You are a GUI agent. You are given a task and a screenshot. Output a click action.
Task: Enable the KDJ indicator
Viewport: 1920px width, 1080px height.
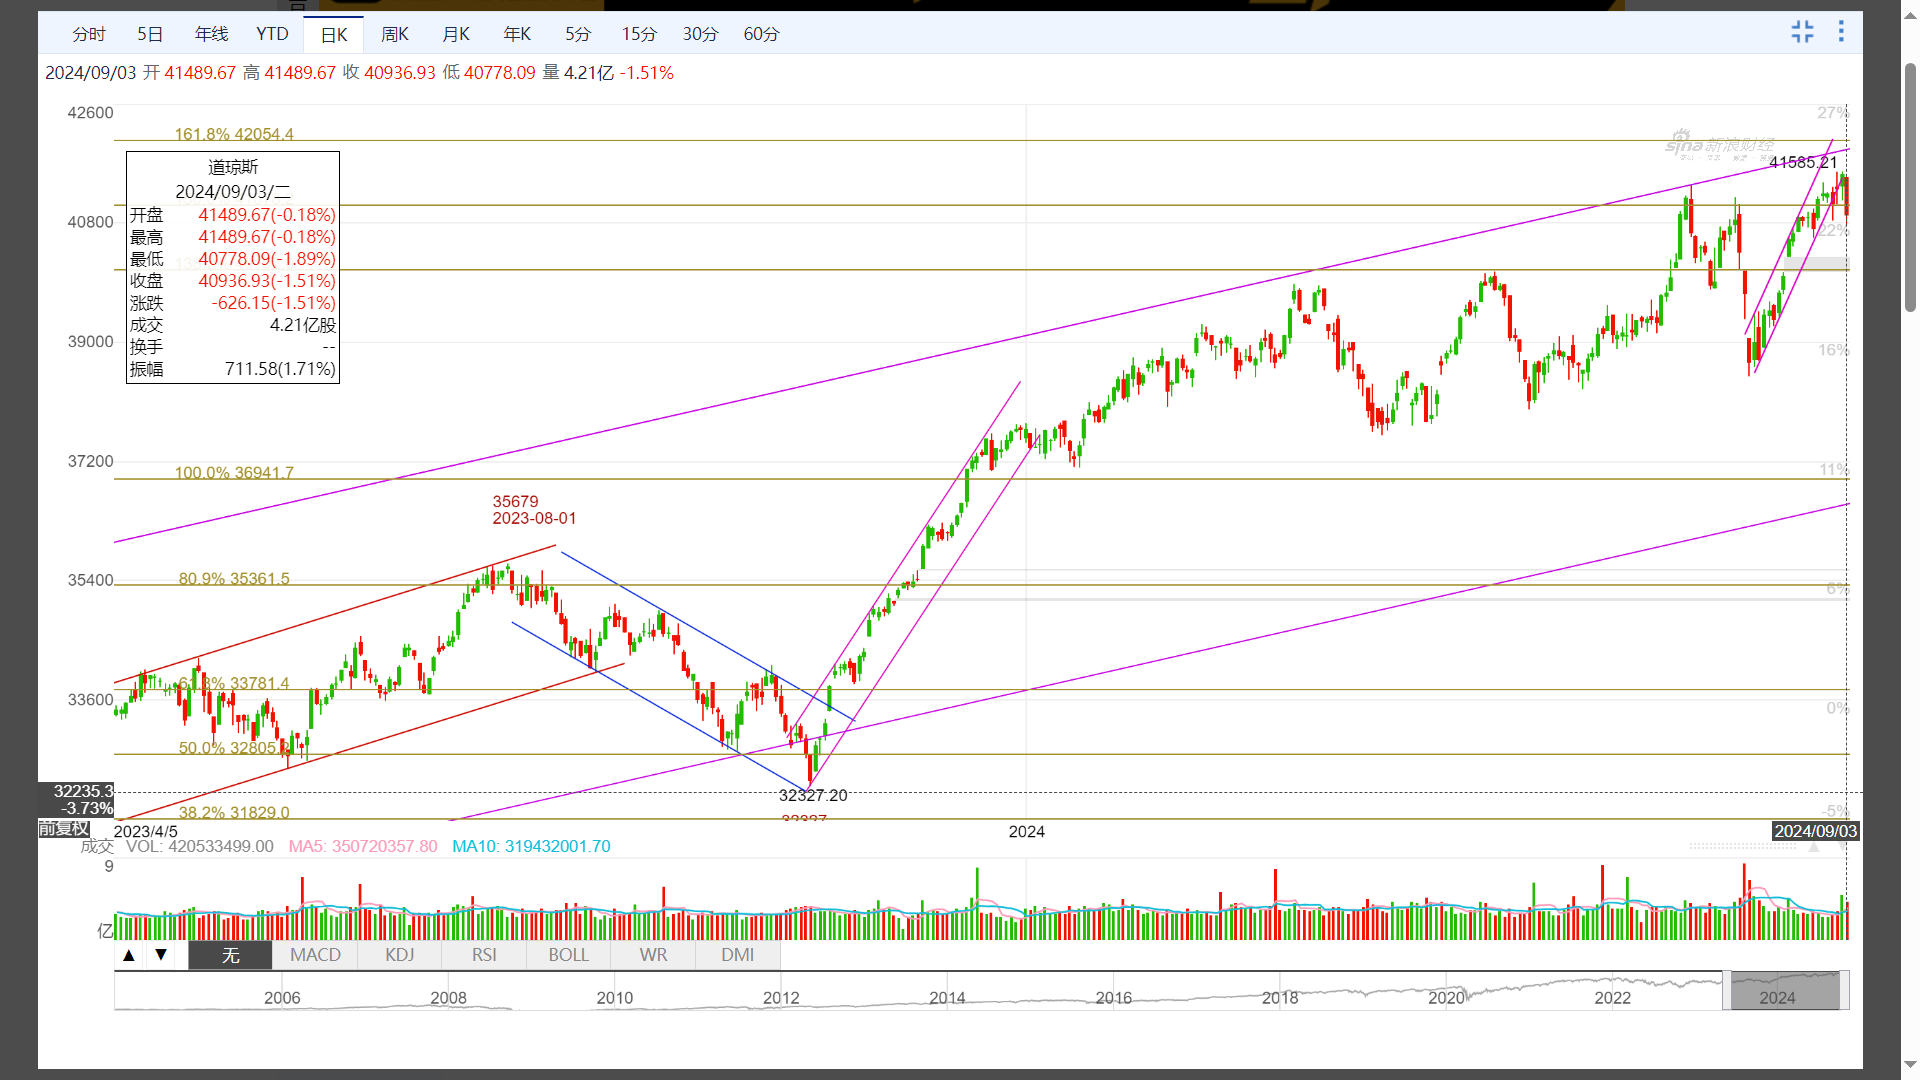click(399, 955)
